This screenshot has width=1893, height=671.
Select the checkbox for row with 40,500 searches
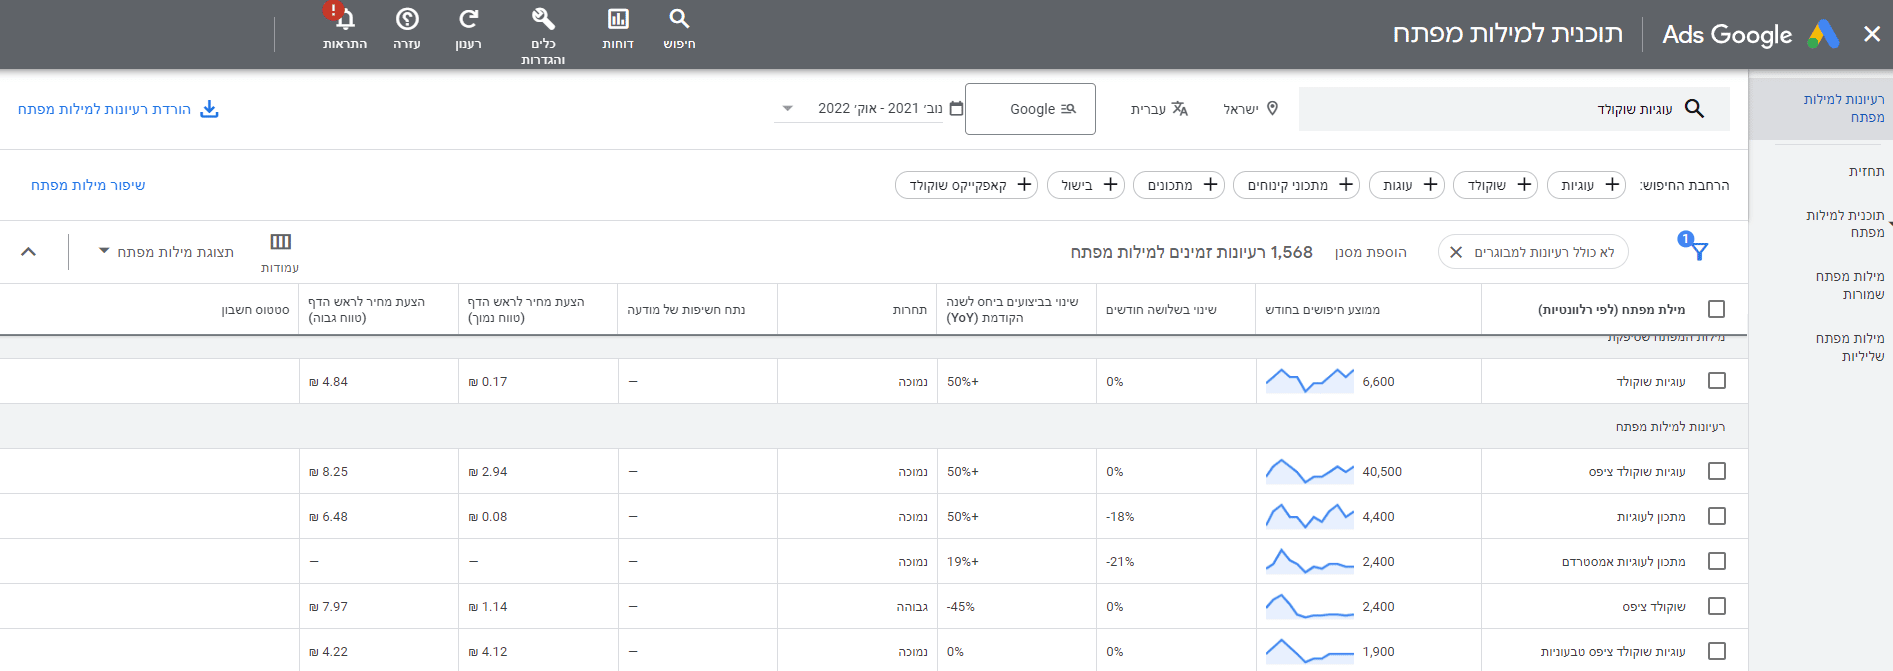(1717, 471)
